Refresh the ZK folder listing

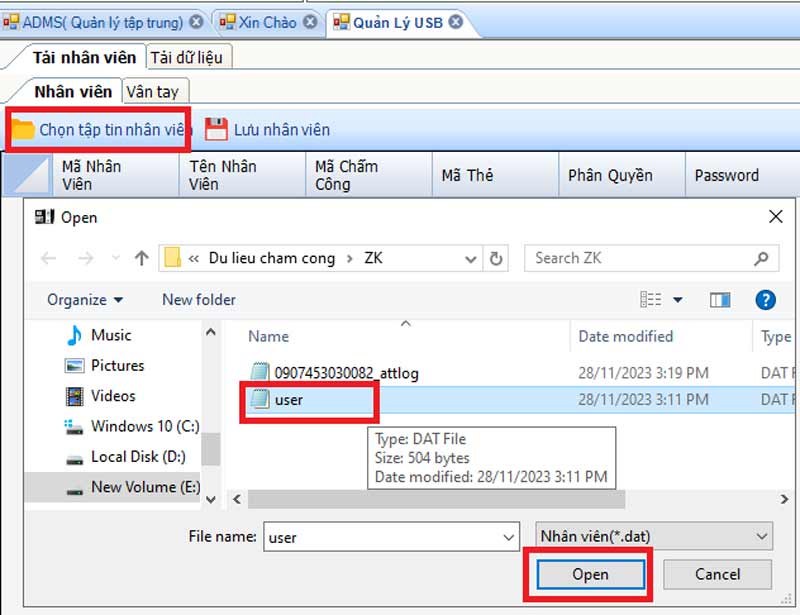tap(495, 259)
